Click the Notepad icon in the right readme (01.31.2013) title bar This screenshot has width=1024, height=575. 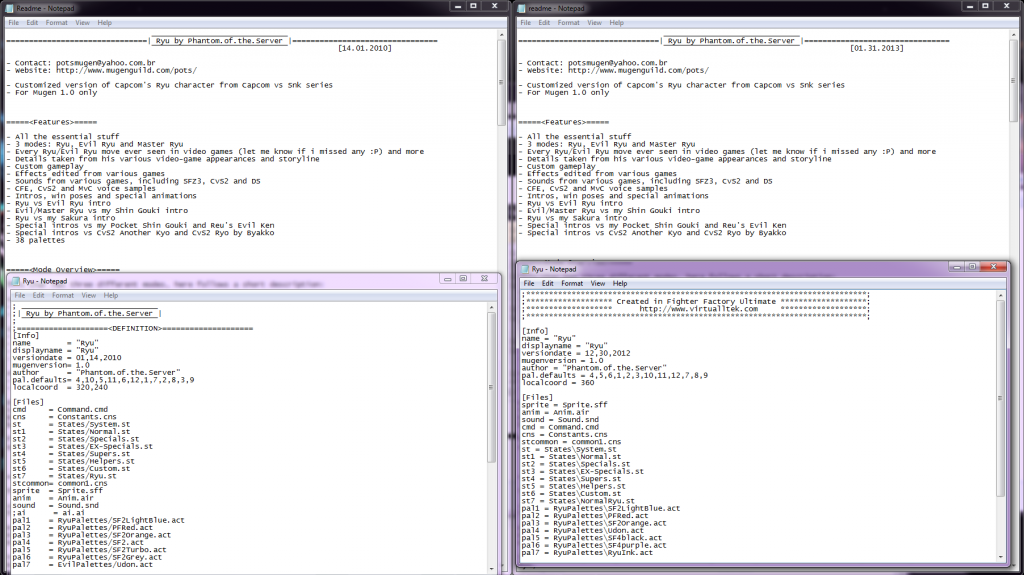521,8
